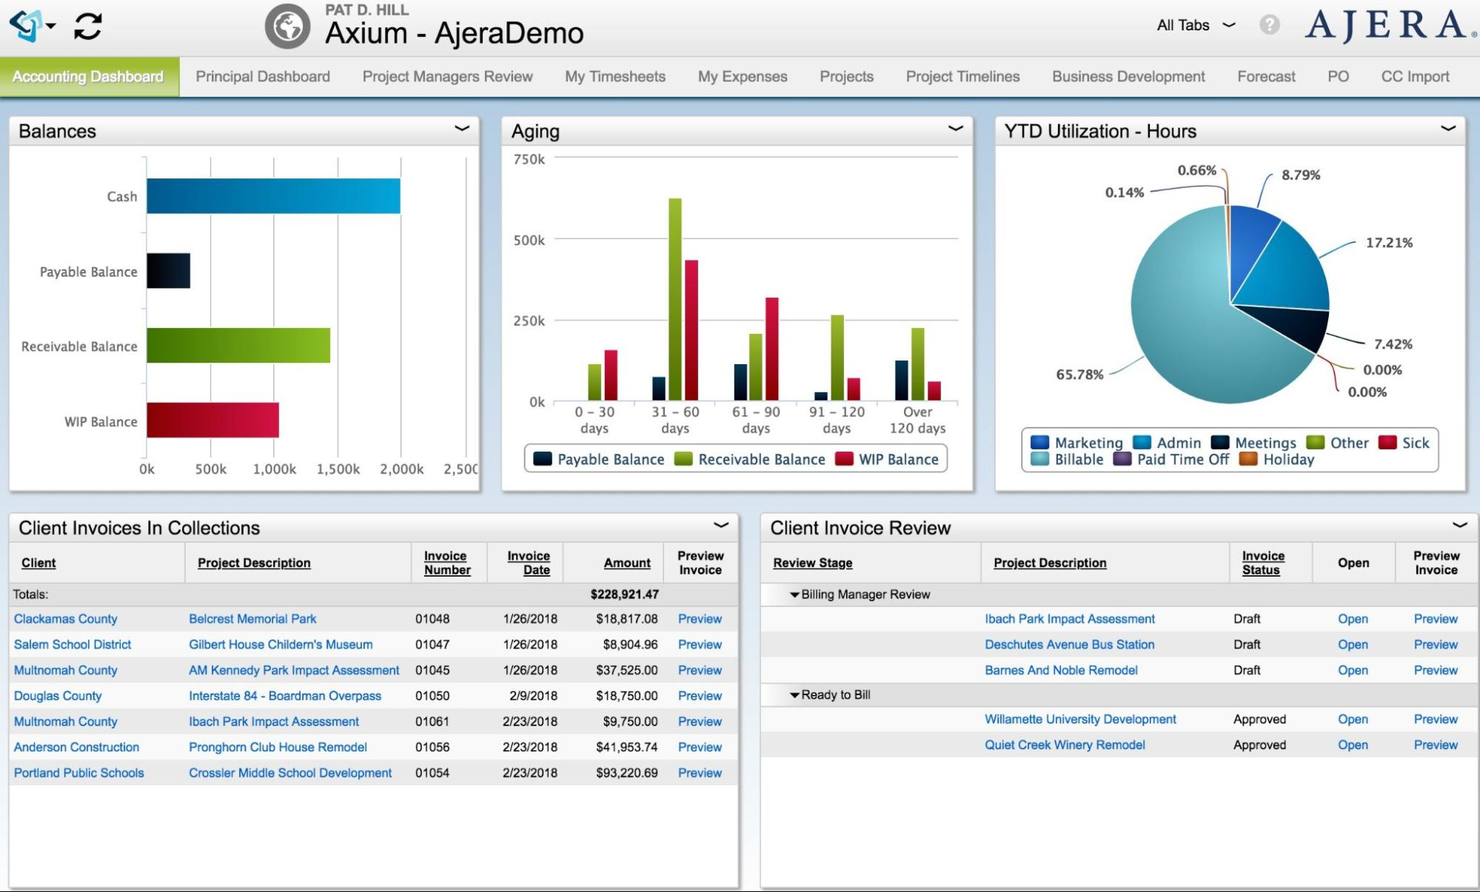This screenshot has width=1480, height=892.
Task: Open the help question mark icon
Action: point(1270,25)
